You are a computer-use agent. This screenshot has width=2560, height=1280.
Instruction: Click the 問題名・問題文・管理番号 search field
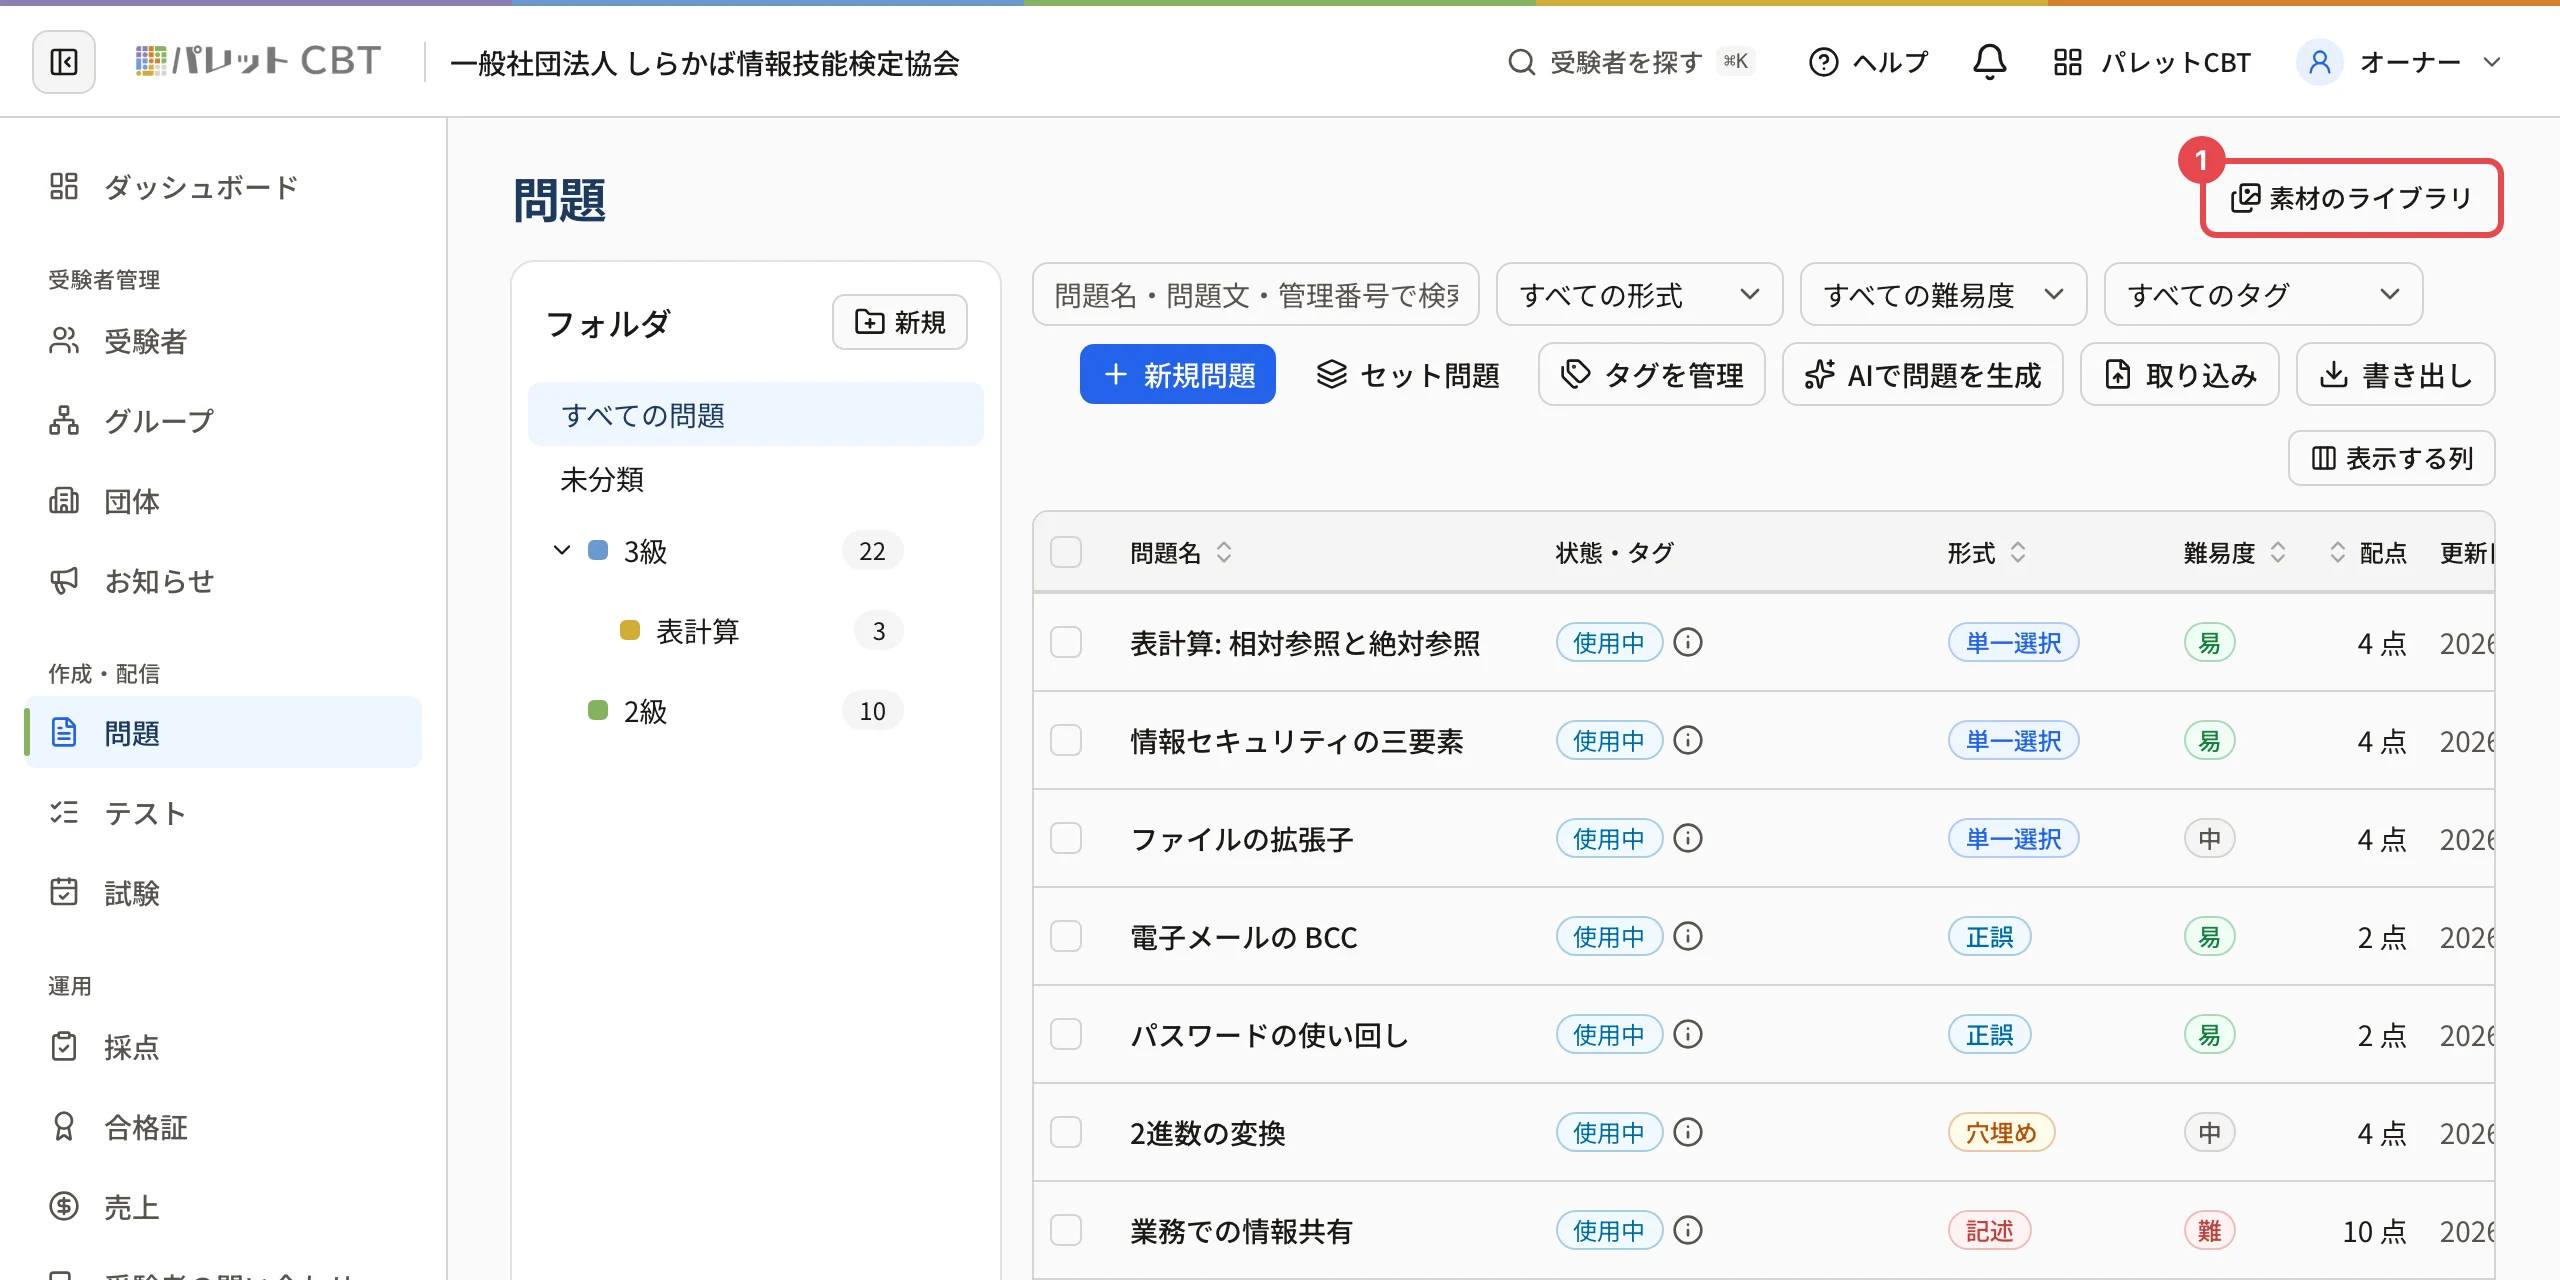1255,294
